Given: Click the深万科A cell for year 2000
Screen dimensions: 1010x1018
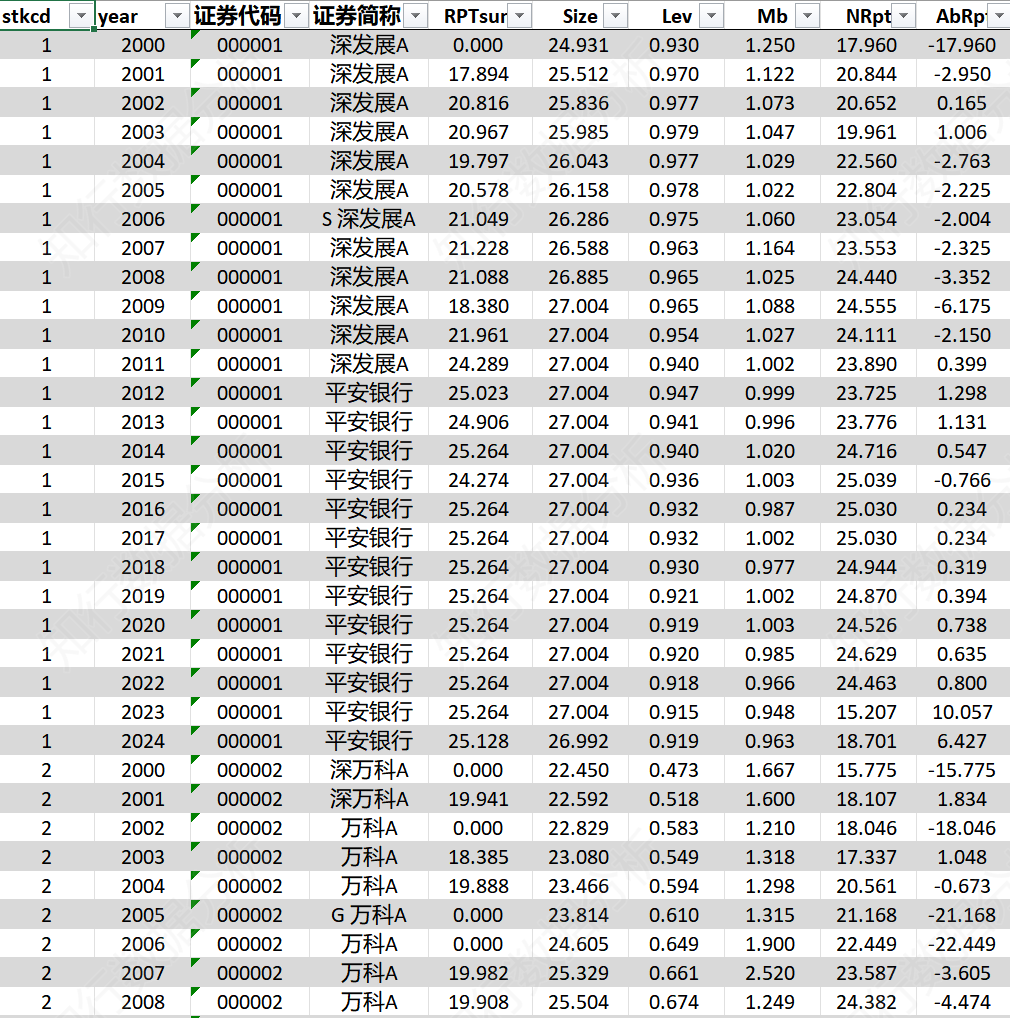Looking at the screenshot, I should 368,770.
